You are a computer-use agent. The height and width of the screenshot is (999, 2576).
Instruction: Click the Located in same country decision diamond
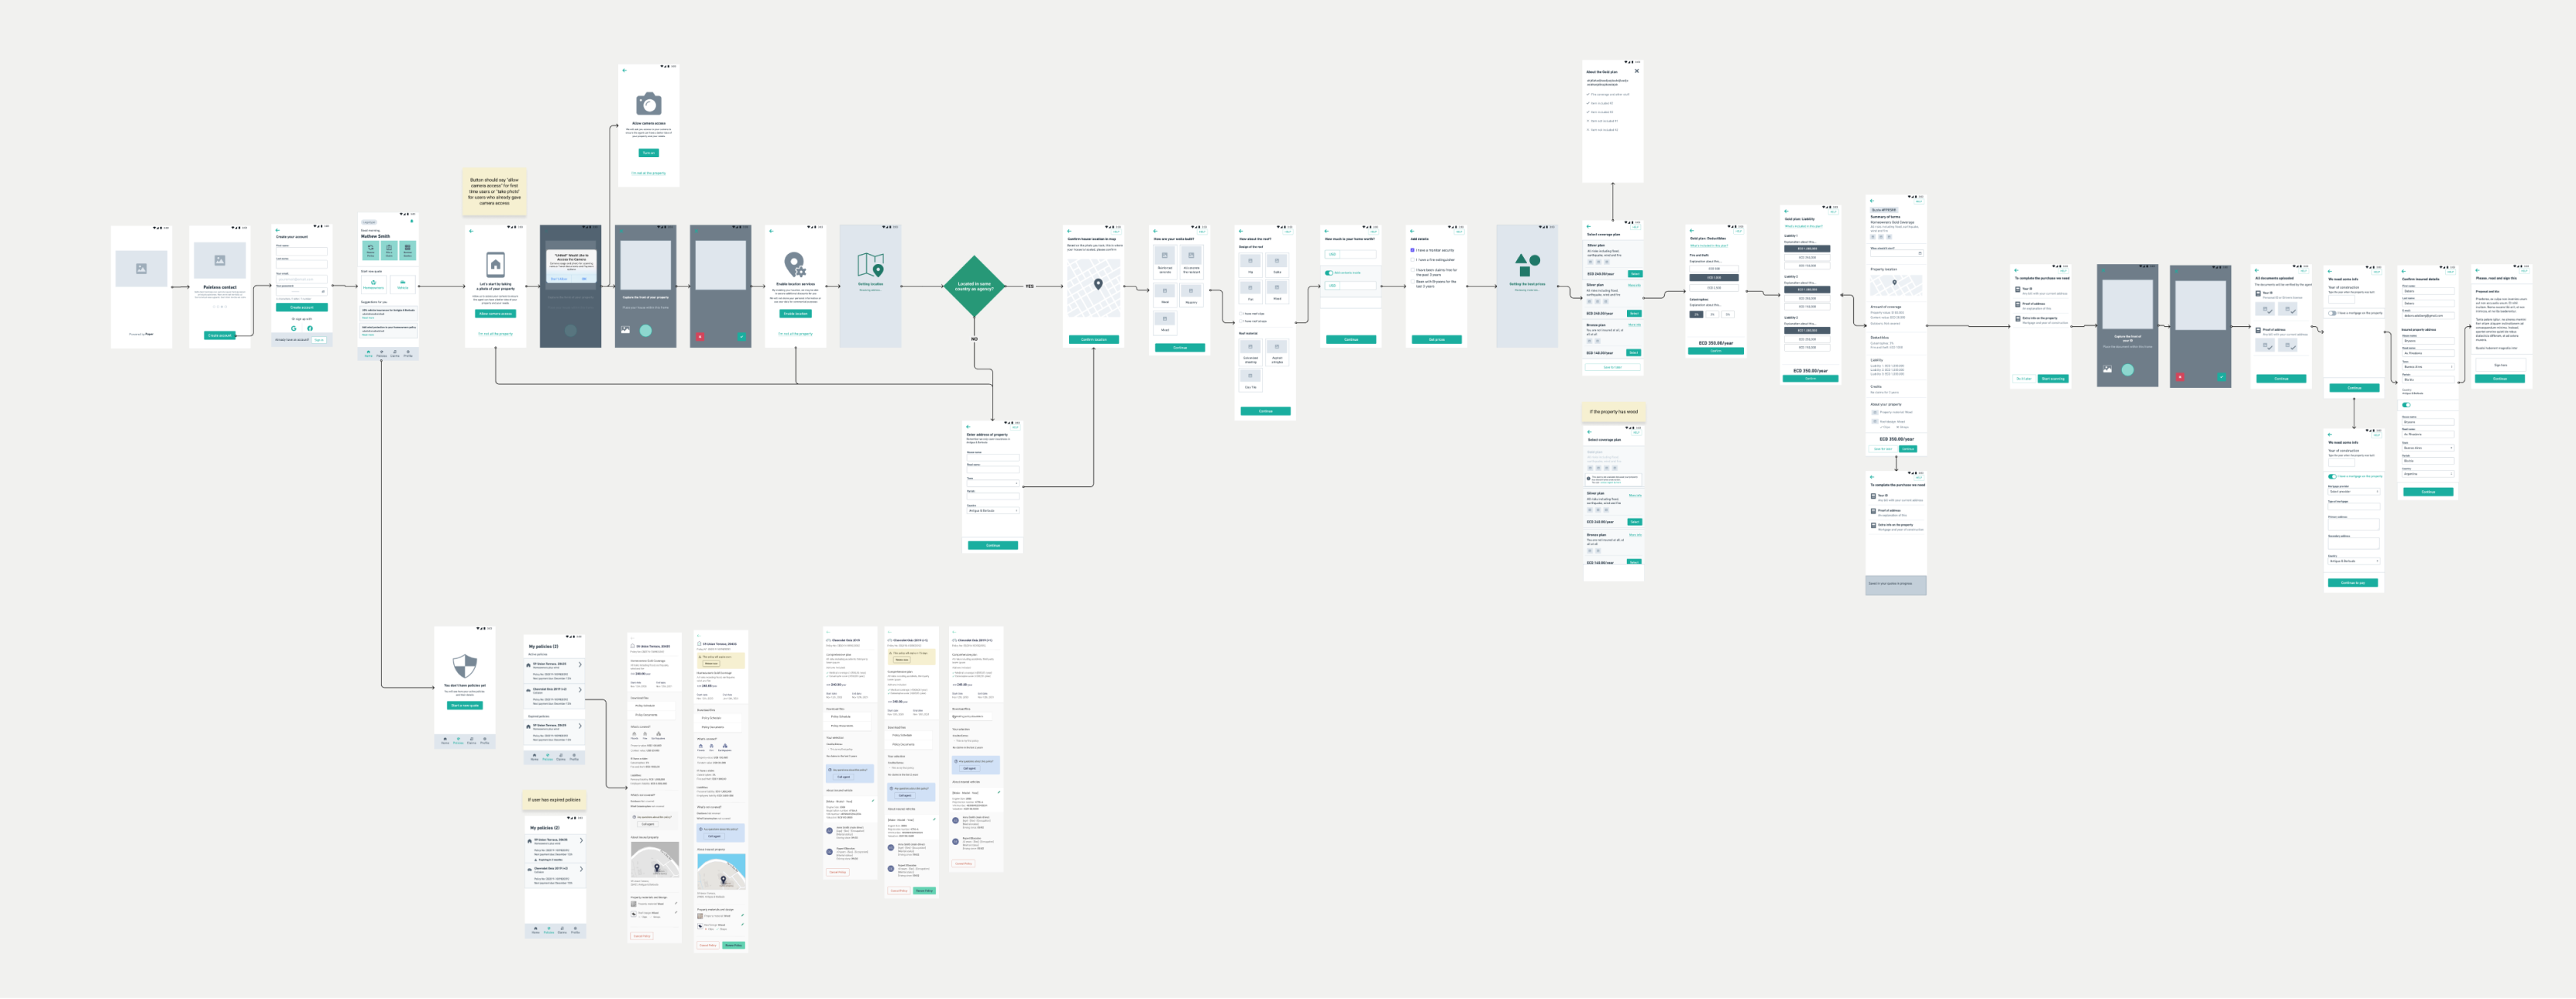pyautogui.click(x=973, y=286)
